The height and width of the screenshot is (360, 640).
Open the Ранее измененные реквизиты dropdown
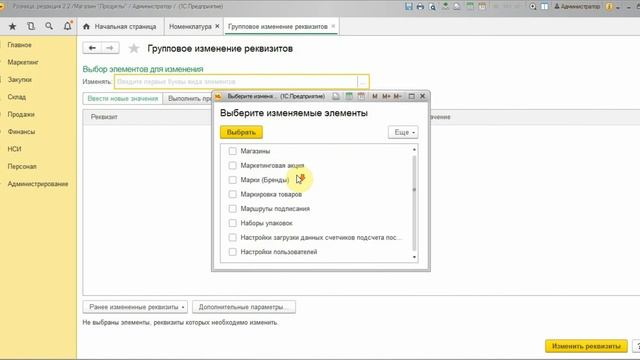[x=136, y=307]
